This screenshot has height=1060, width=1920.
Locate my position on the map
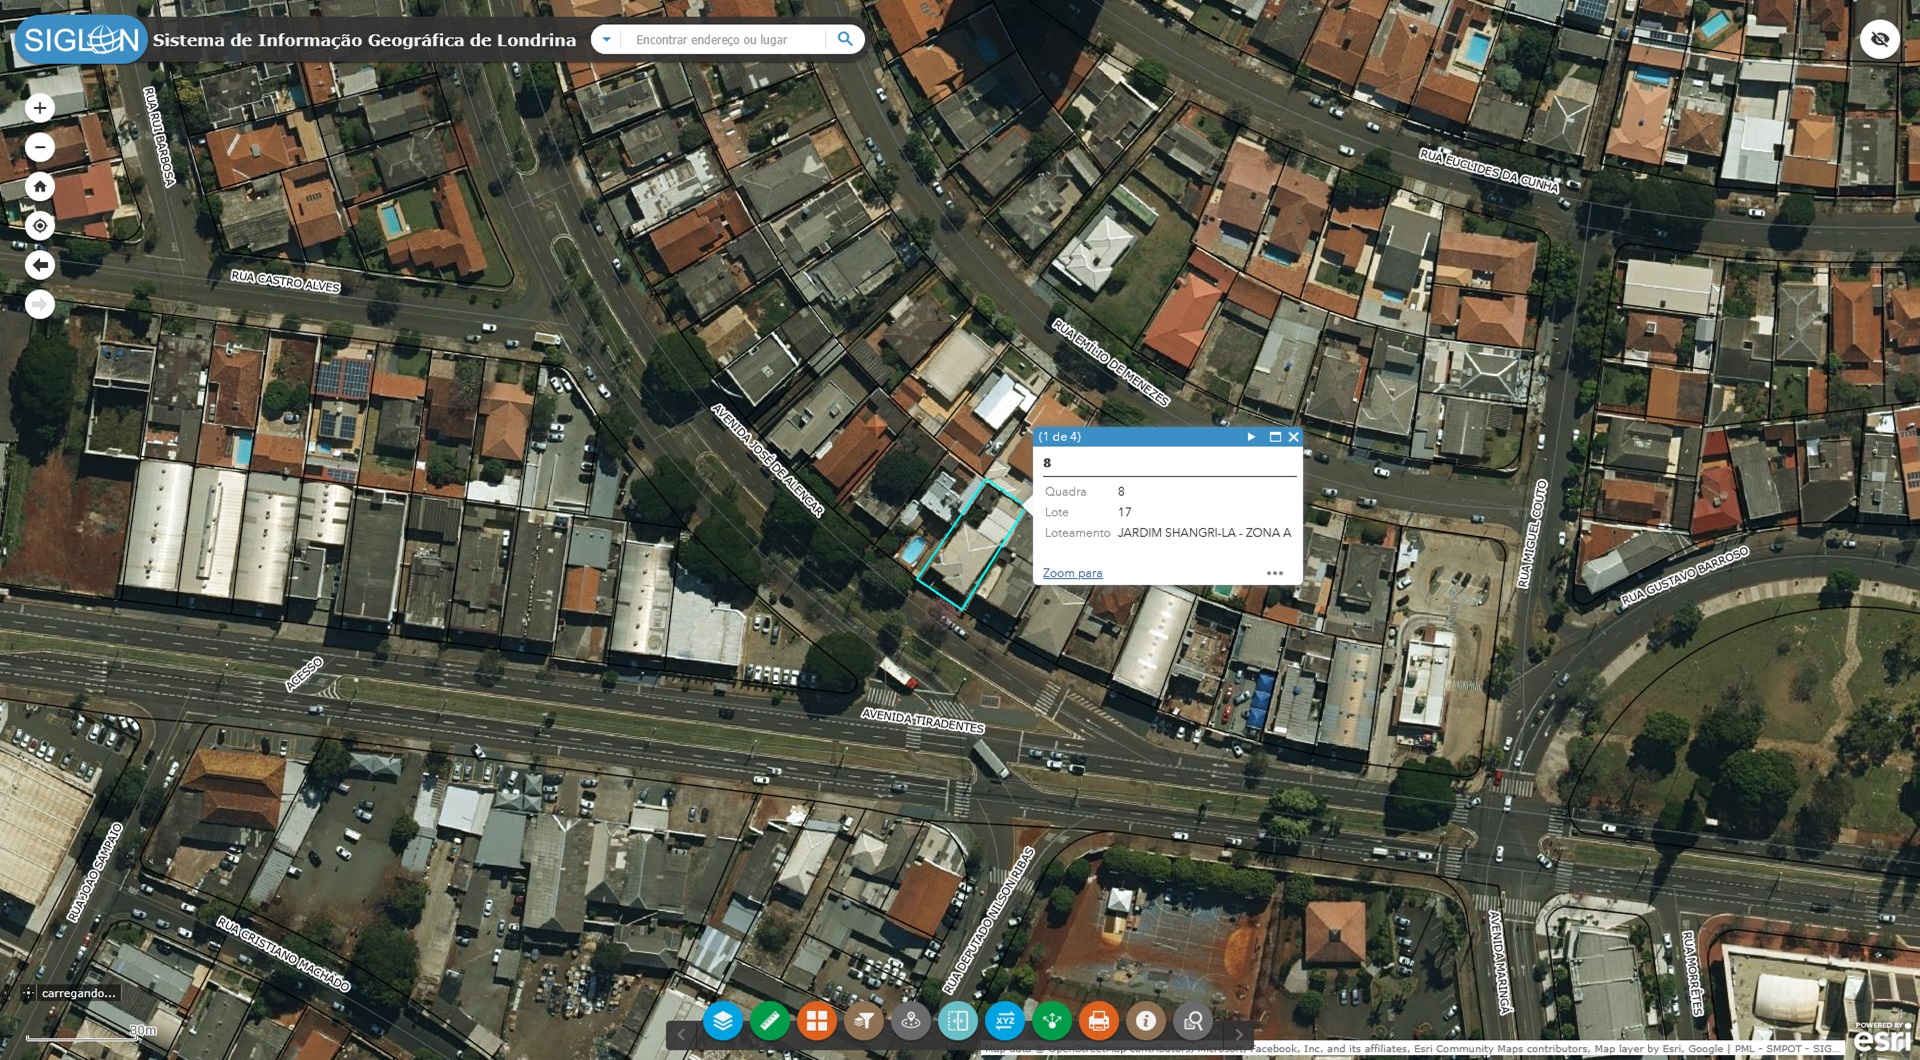point(40,226)
